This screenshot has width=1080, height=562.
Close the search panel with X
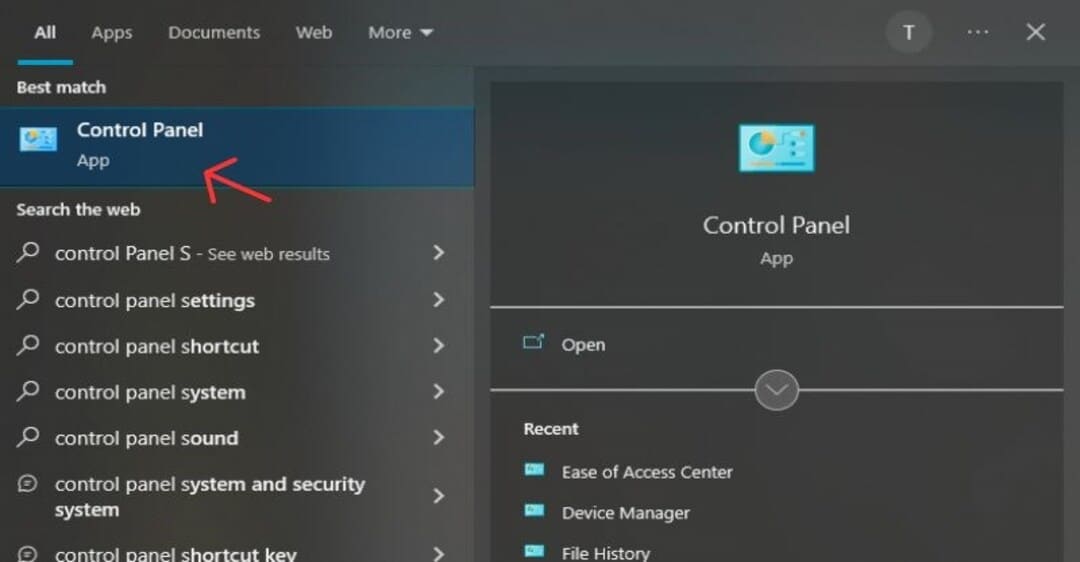(1036, 33)
